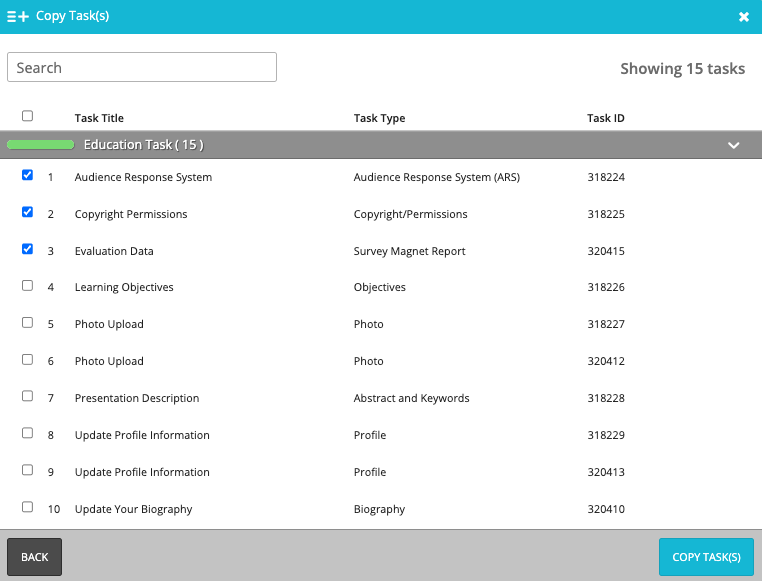Click the Objectives task type
The image size is (762, 581).
pyautogui.click(x=380, y=287)
